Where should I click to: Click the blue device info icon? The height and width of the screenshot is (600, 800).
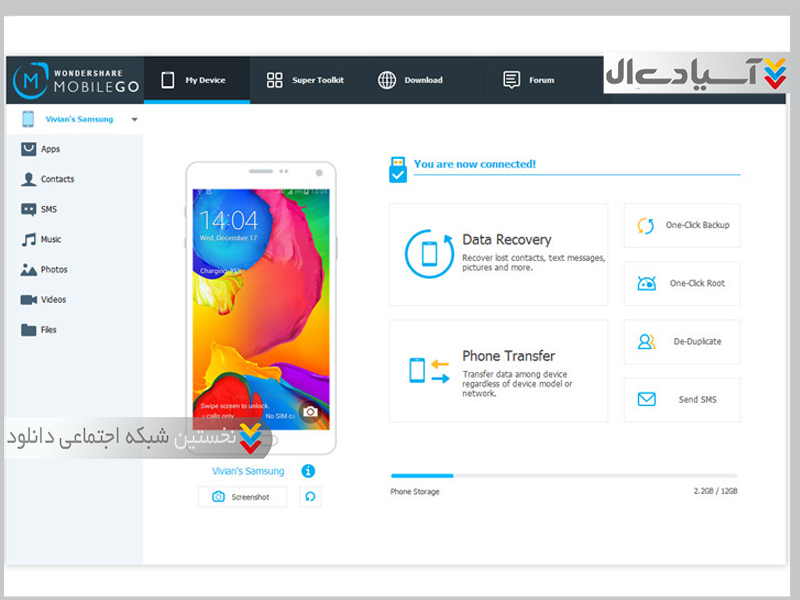[x=308, y=471]
